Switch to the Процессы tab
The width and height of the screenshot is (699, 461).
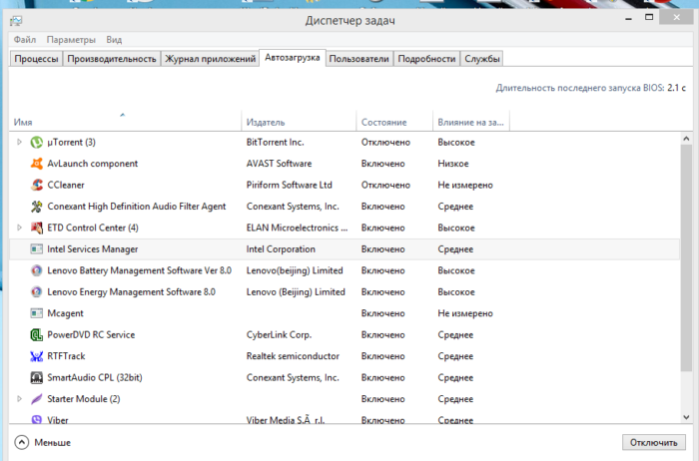pos(36,59)
